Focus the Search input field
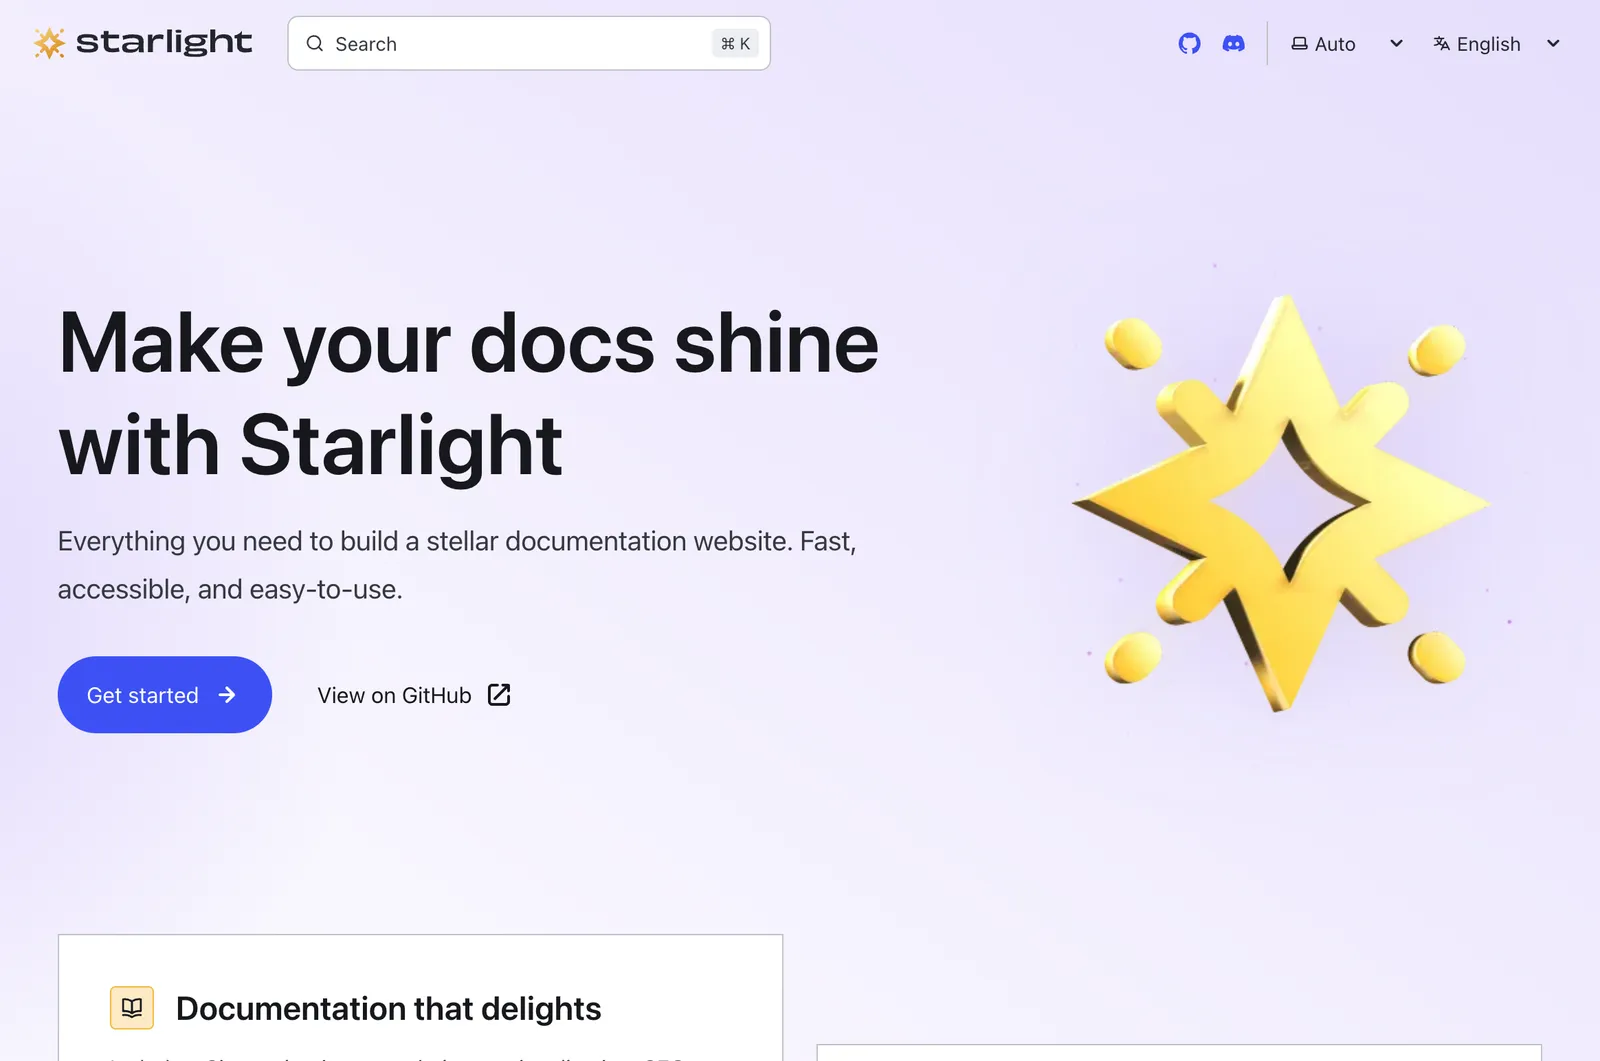 point(529,44)
